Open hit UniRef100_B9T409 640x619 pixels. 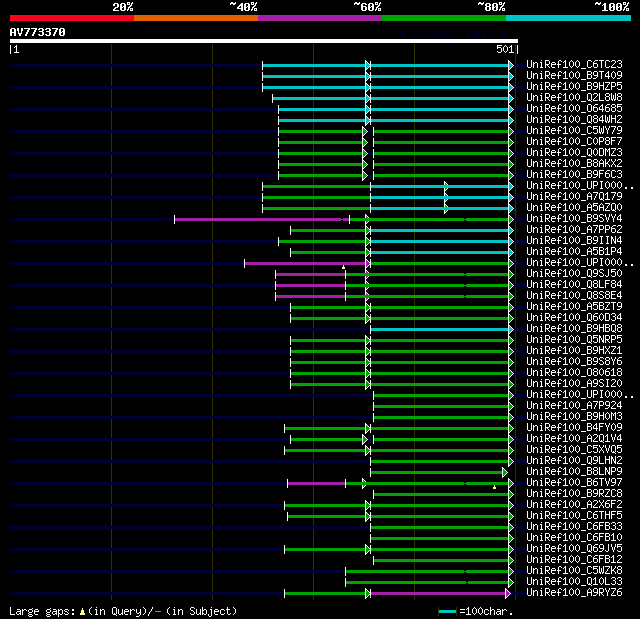(x=574, y=75)
